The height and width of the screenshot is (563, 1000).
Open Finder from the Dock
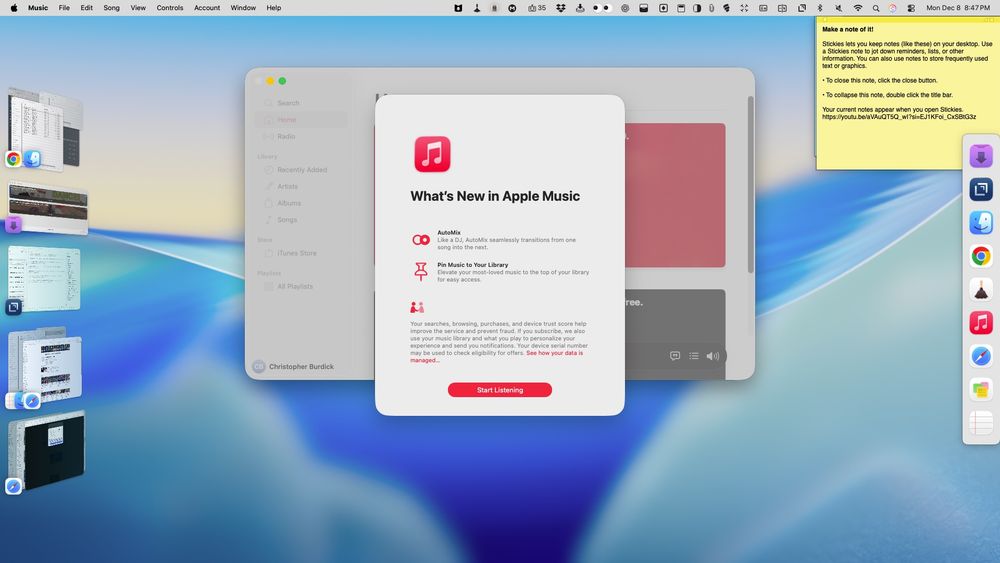981,223
